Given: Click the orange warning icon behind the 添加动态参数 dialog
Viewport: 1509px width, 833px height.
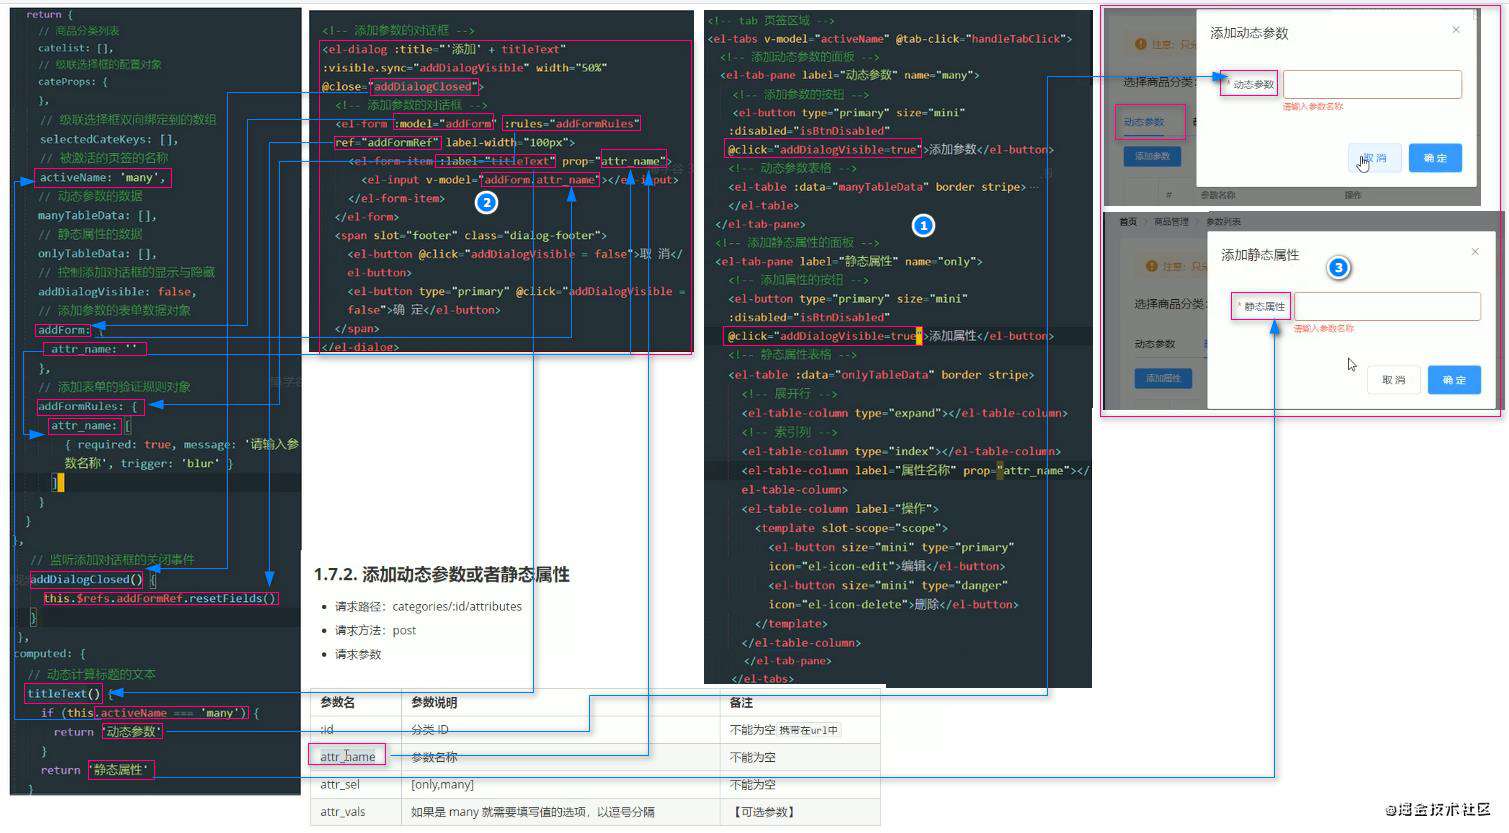Looking at the screenshot, I should 1141,44.
